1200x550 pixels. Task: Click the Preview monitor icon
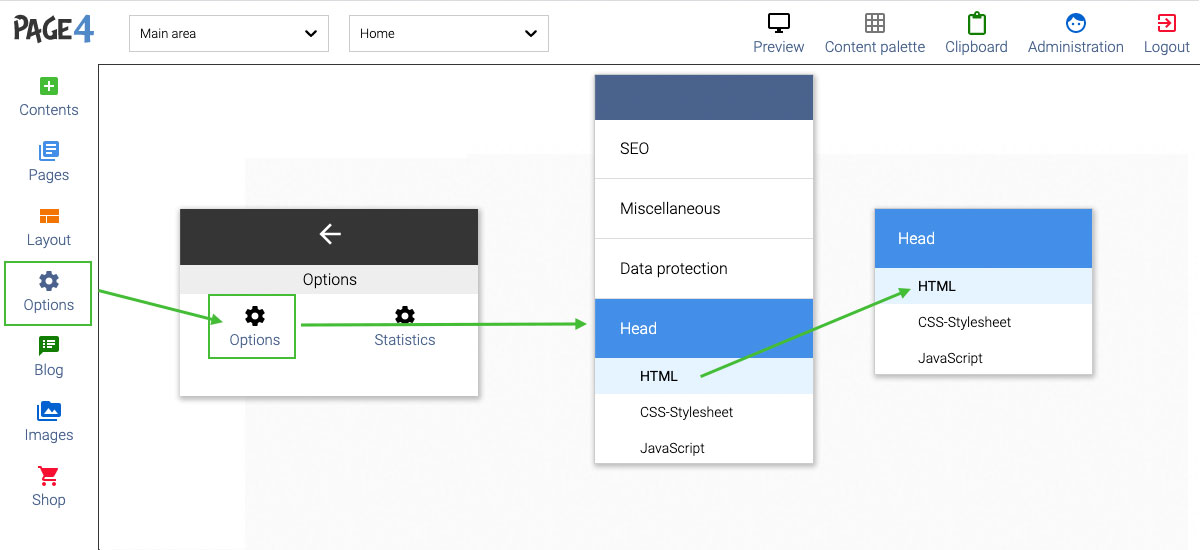[x=779, y=23]
